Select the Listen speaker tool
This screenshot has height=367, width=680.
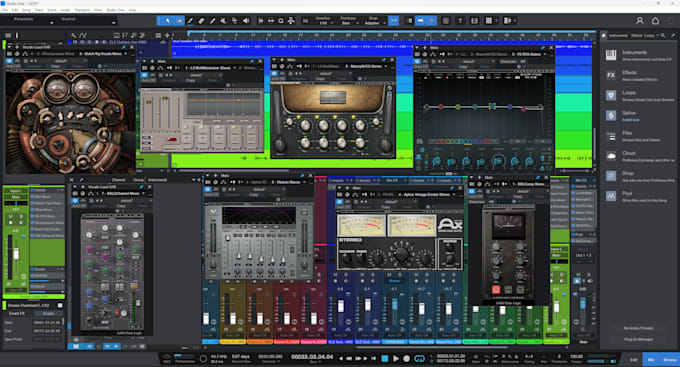click(246, 20)
